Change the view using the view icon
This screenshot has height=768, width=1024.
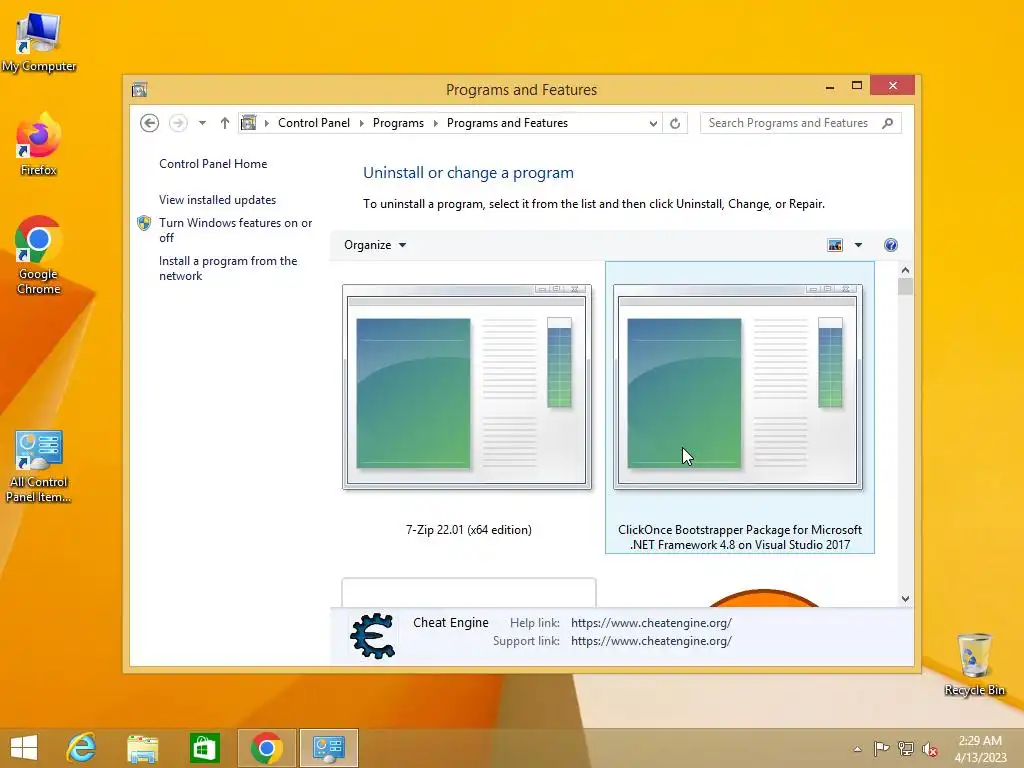(x=835, y=245)
